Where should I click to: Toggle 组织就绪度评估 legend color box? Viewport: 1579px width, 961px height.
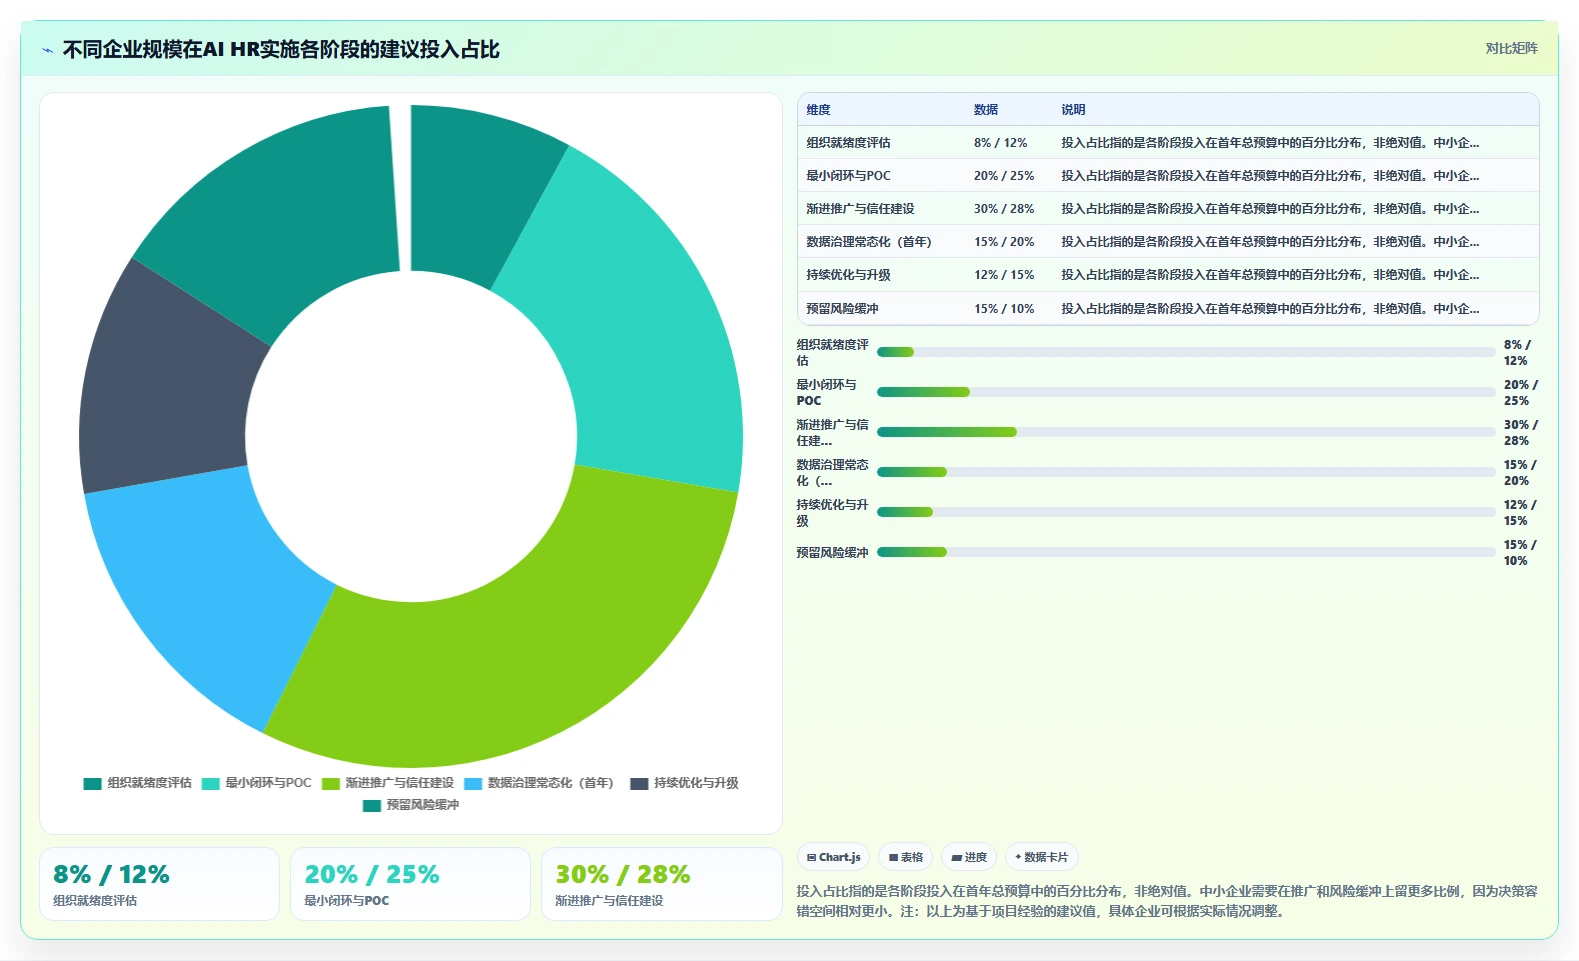(x=92, y=783)
